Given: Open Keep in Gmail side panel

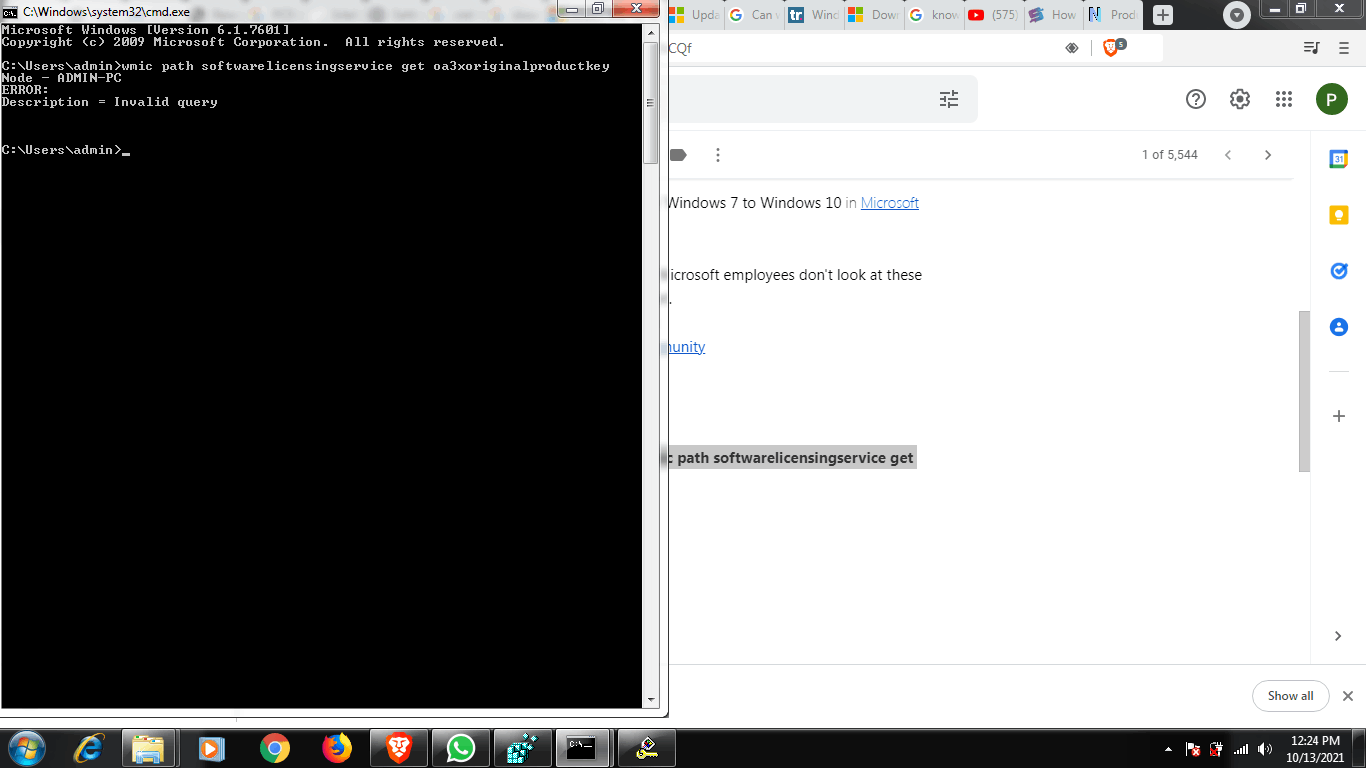Looking at the screenshot, I should pyautogui.click(x=1338, y=215).
